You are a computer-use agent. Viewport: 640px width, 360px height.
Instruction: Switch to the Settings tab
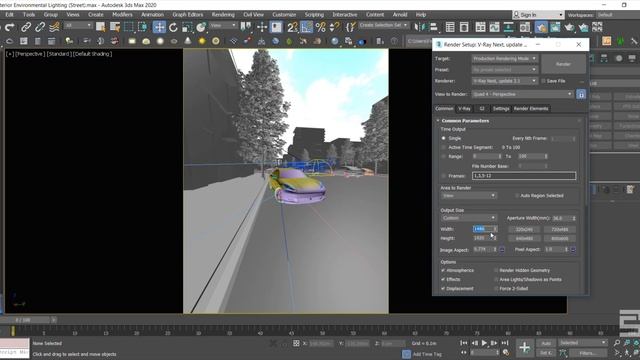coord(501,109)
